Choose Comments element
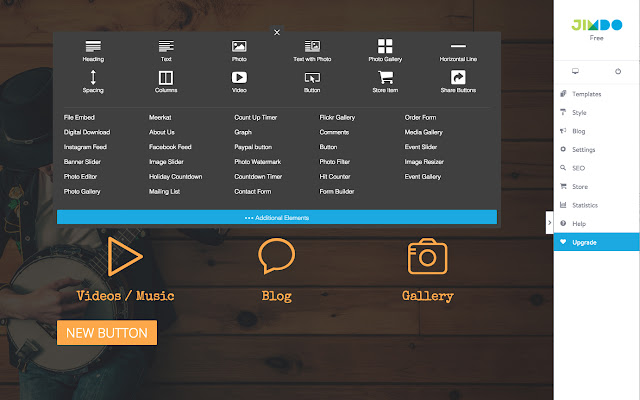The image size is (640, 400). coord(334,132)
